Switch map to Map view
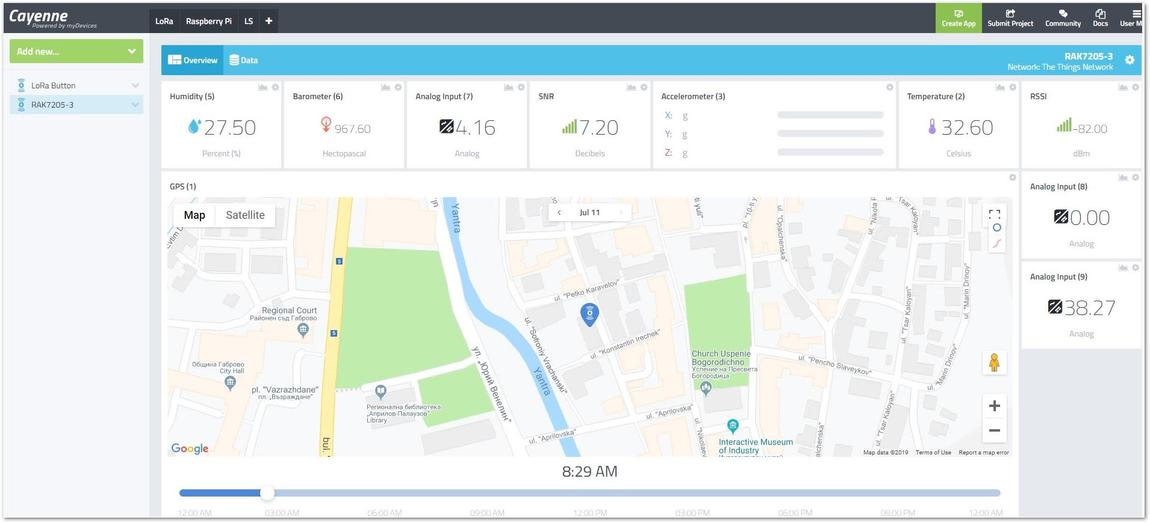The width and height of the screenshot is (1150, 523). 194,215
